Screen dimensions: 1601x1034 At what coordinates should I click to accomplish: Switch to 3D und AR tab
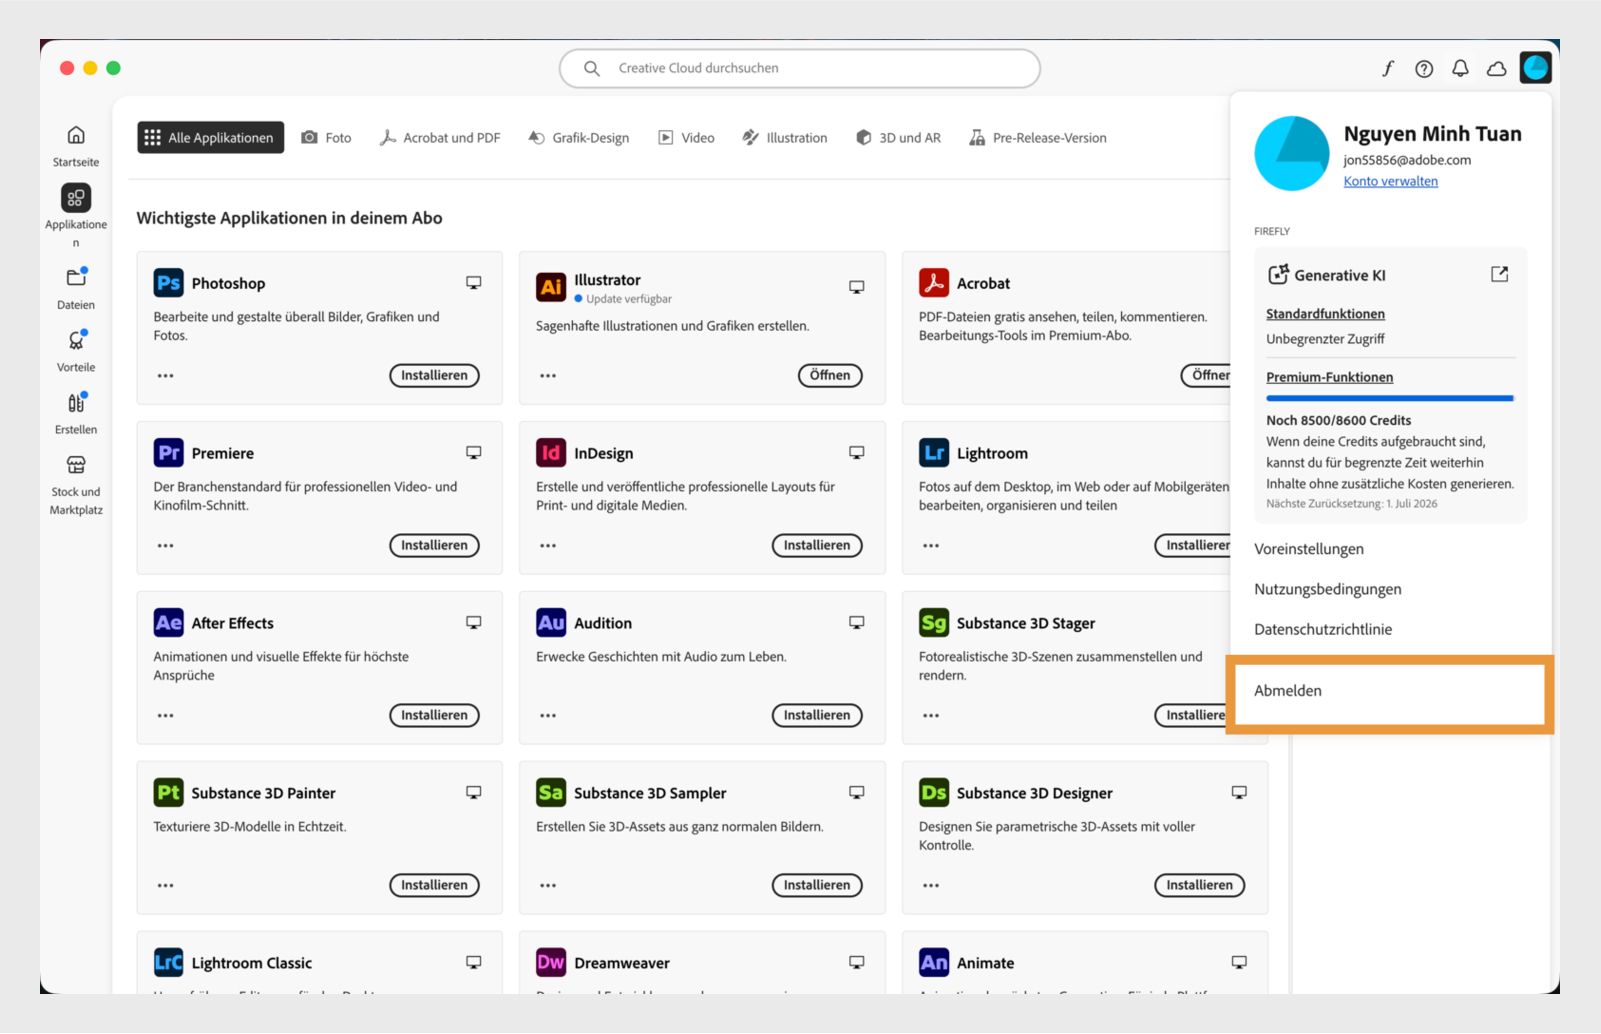898,137
